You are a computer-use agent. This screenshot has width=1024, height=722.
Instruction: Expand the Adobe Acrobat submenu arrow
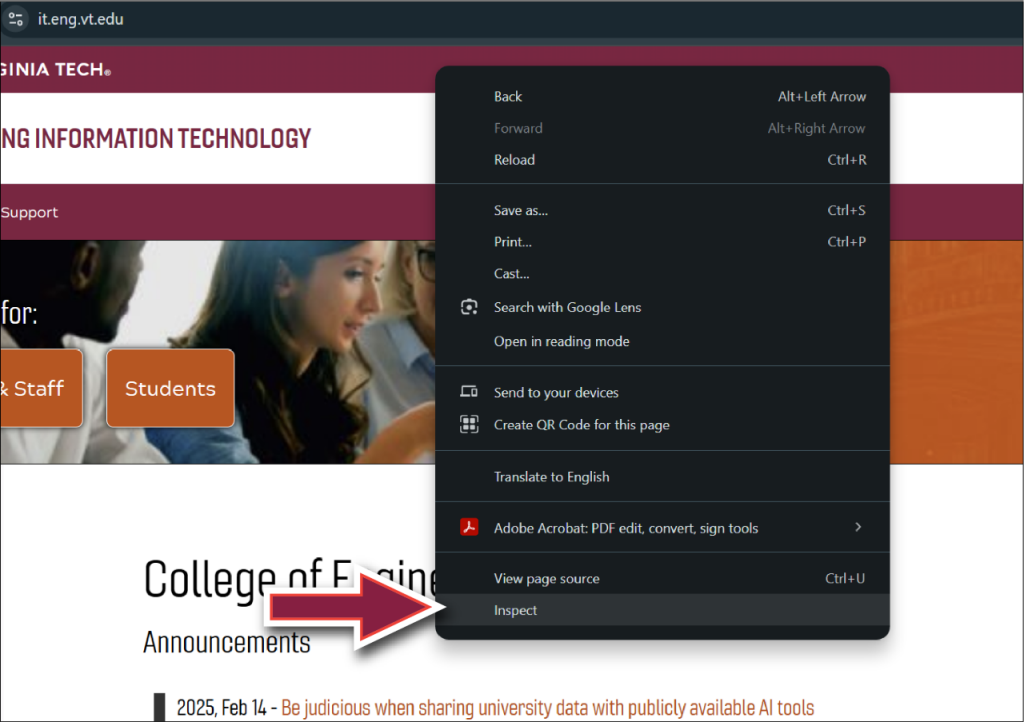(x=858, y=527)
